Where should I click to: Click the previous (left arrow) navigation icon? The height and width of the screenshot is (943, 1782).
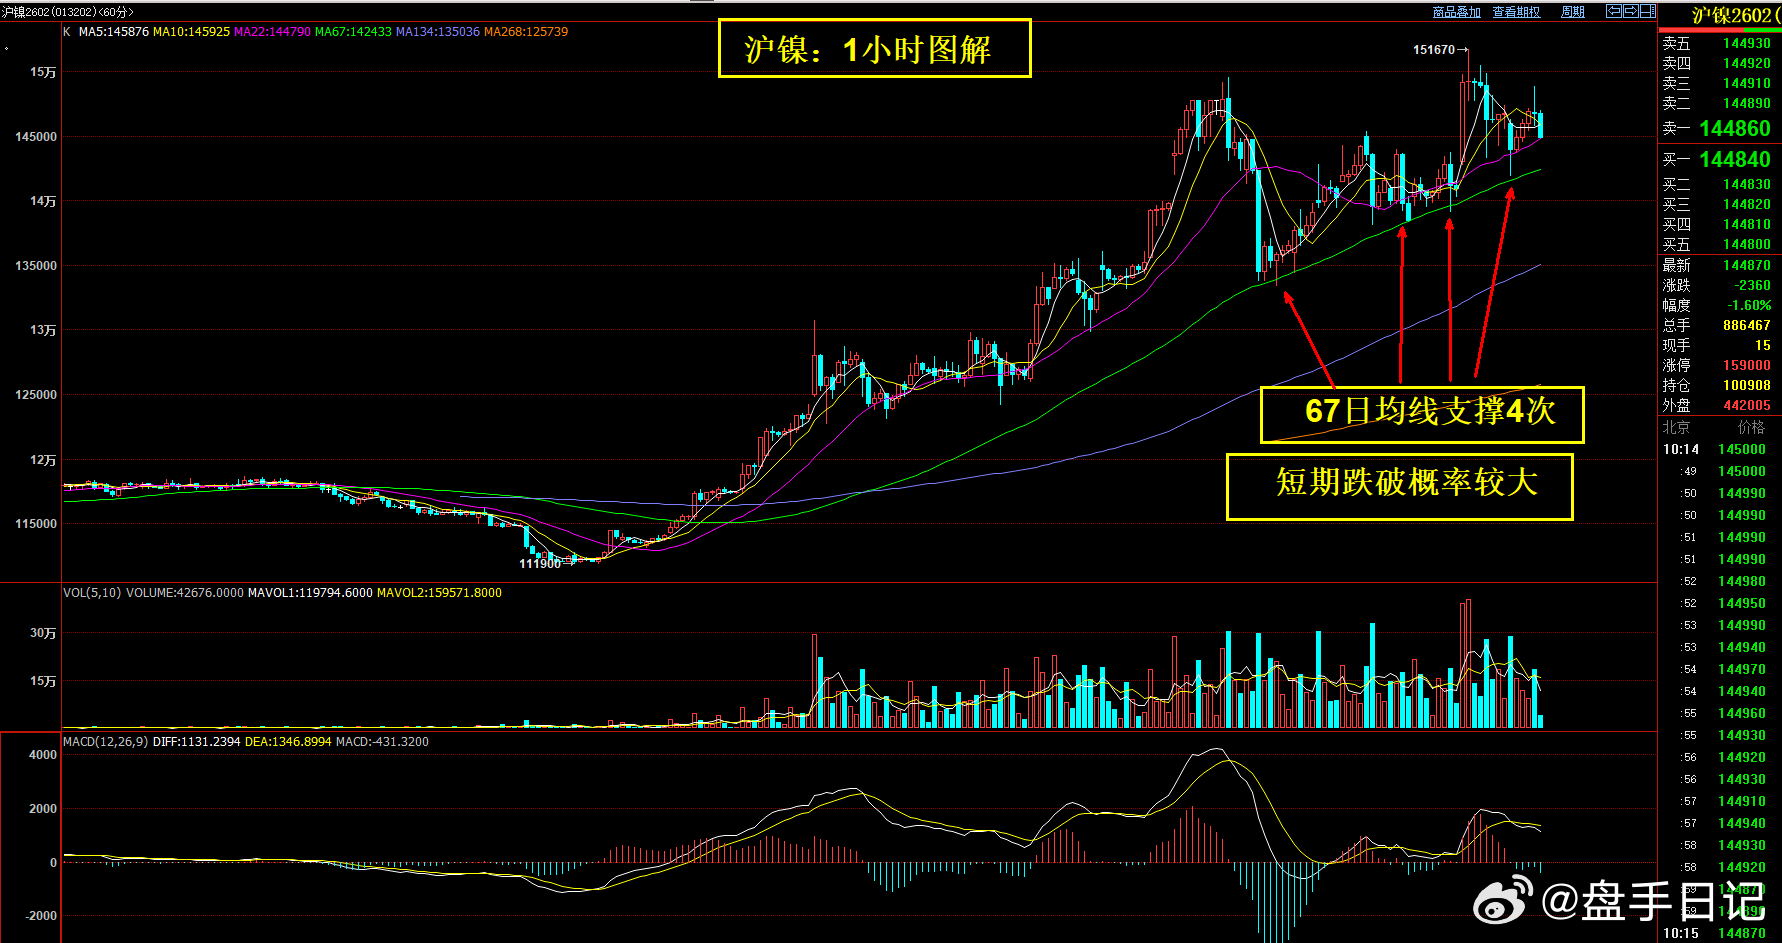[x=1613, y=11]
